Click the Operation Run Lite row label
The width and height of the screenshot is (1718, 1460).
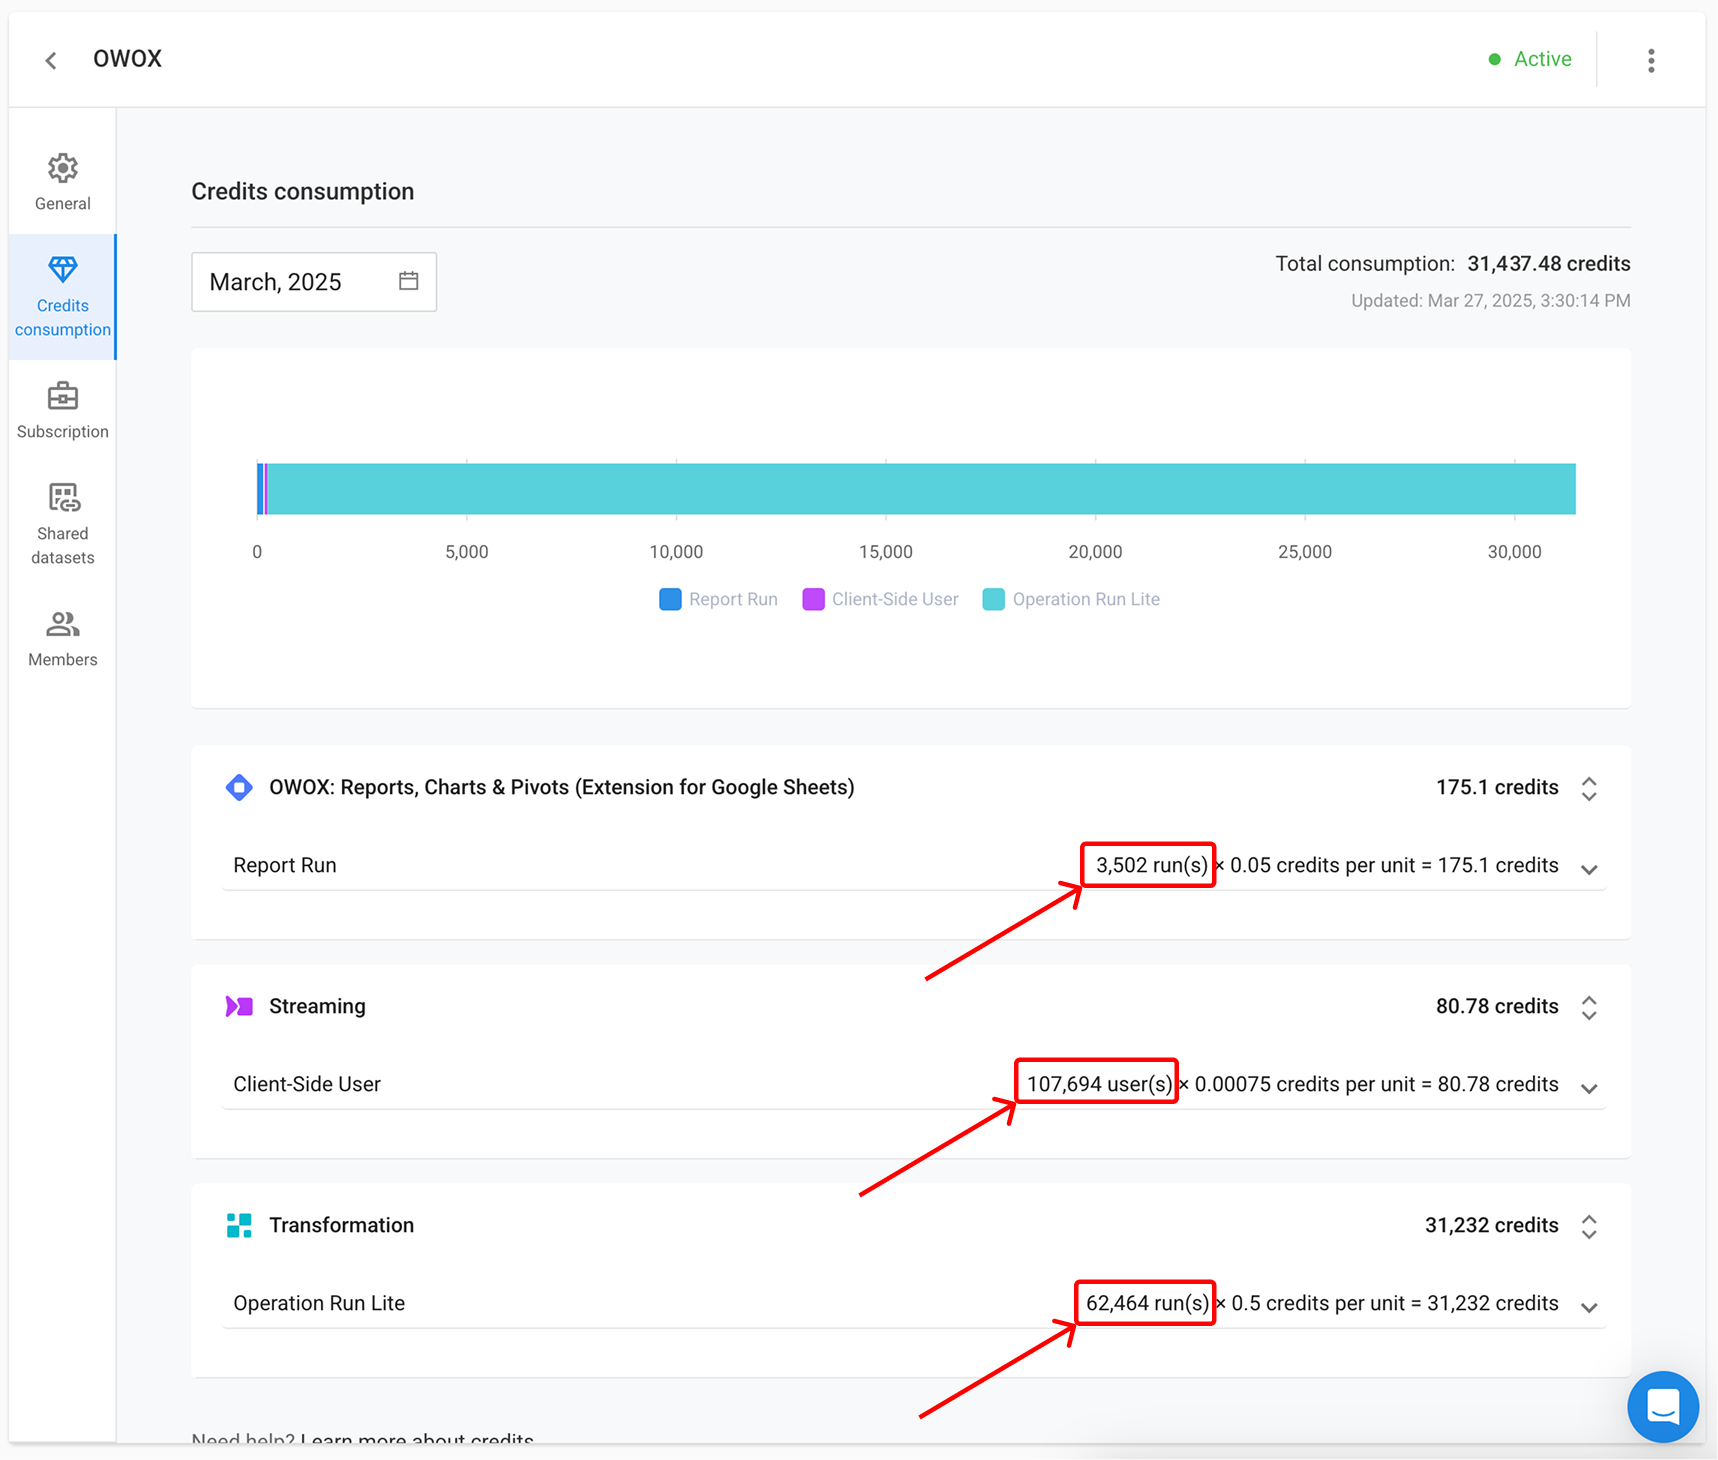pyautogui.click(x=319, y=1303)
